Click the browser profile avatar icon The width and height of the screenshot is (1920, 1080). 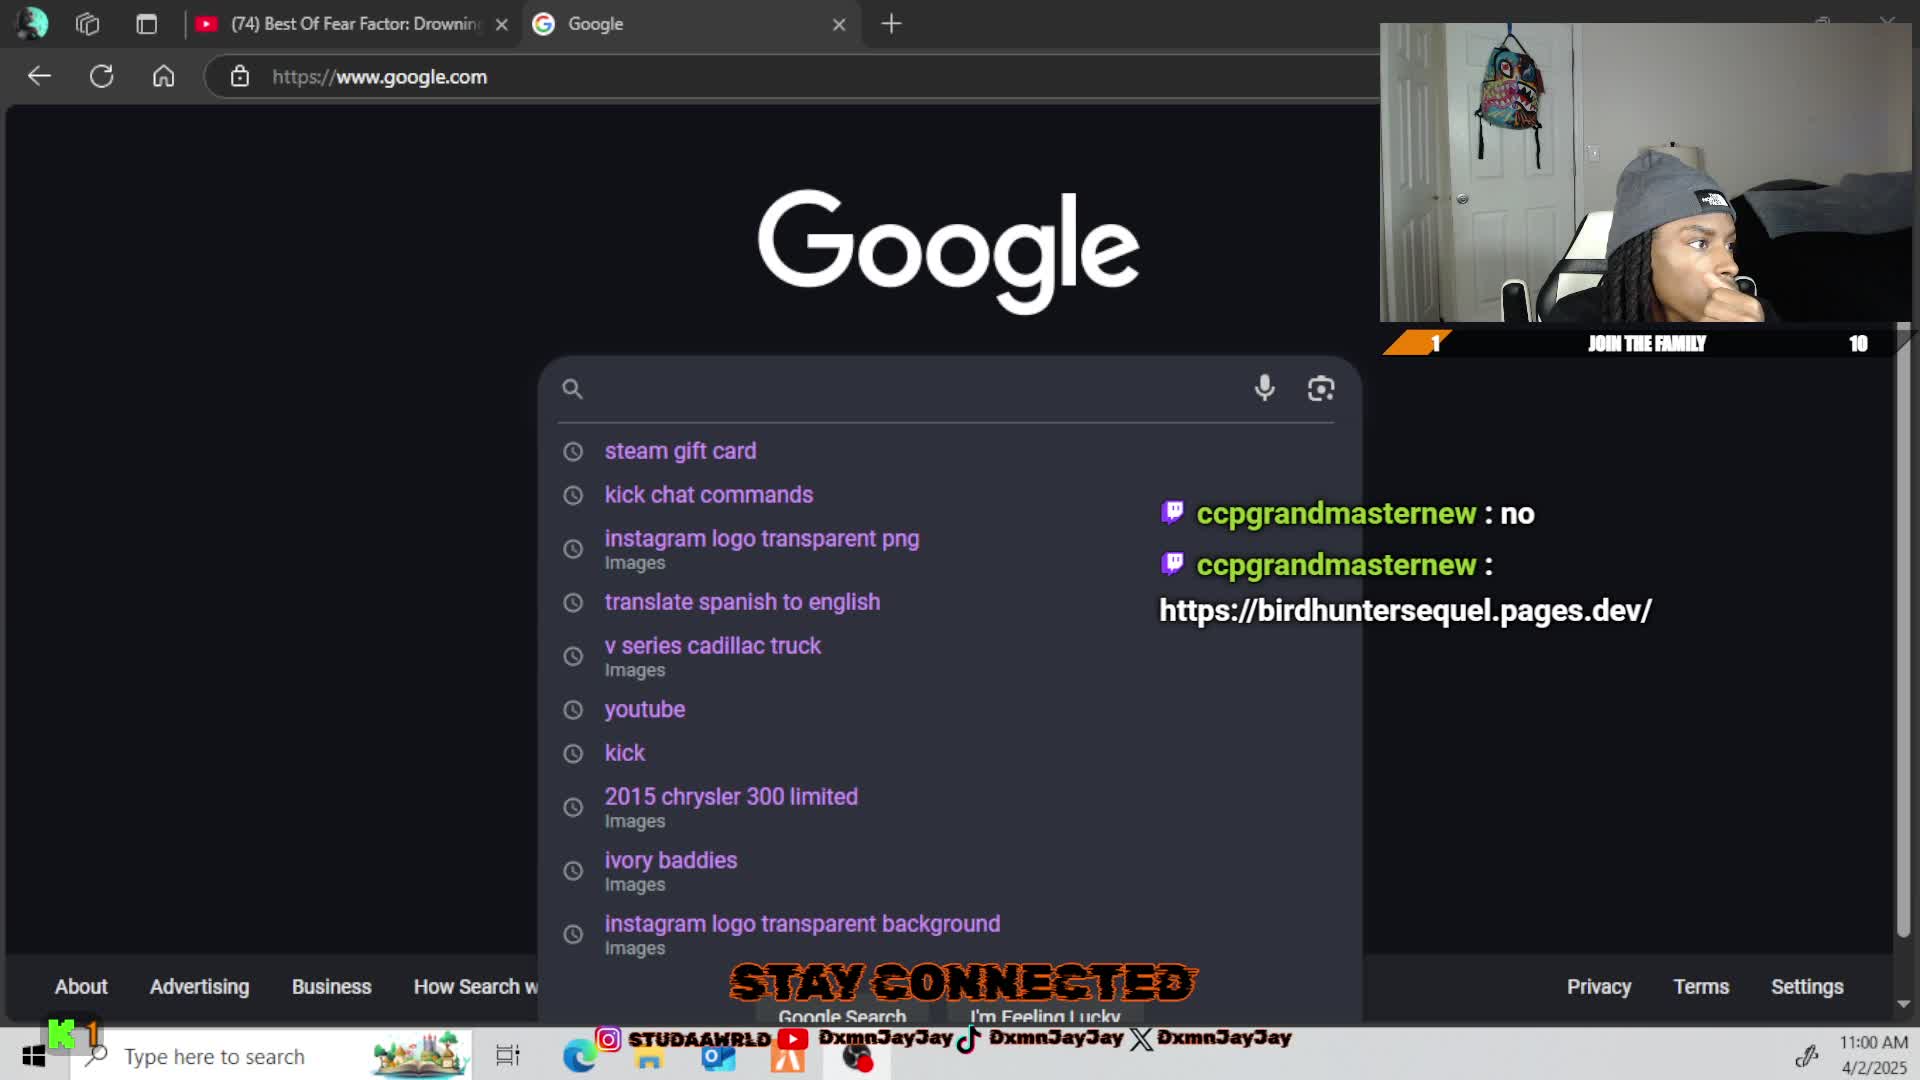pyautogui.click(x=32, y=23)
